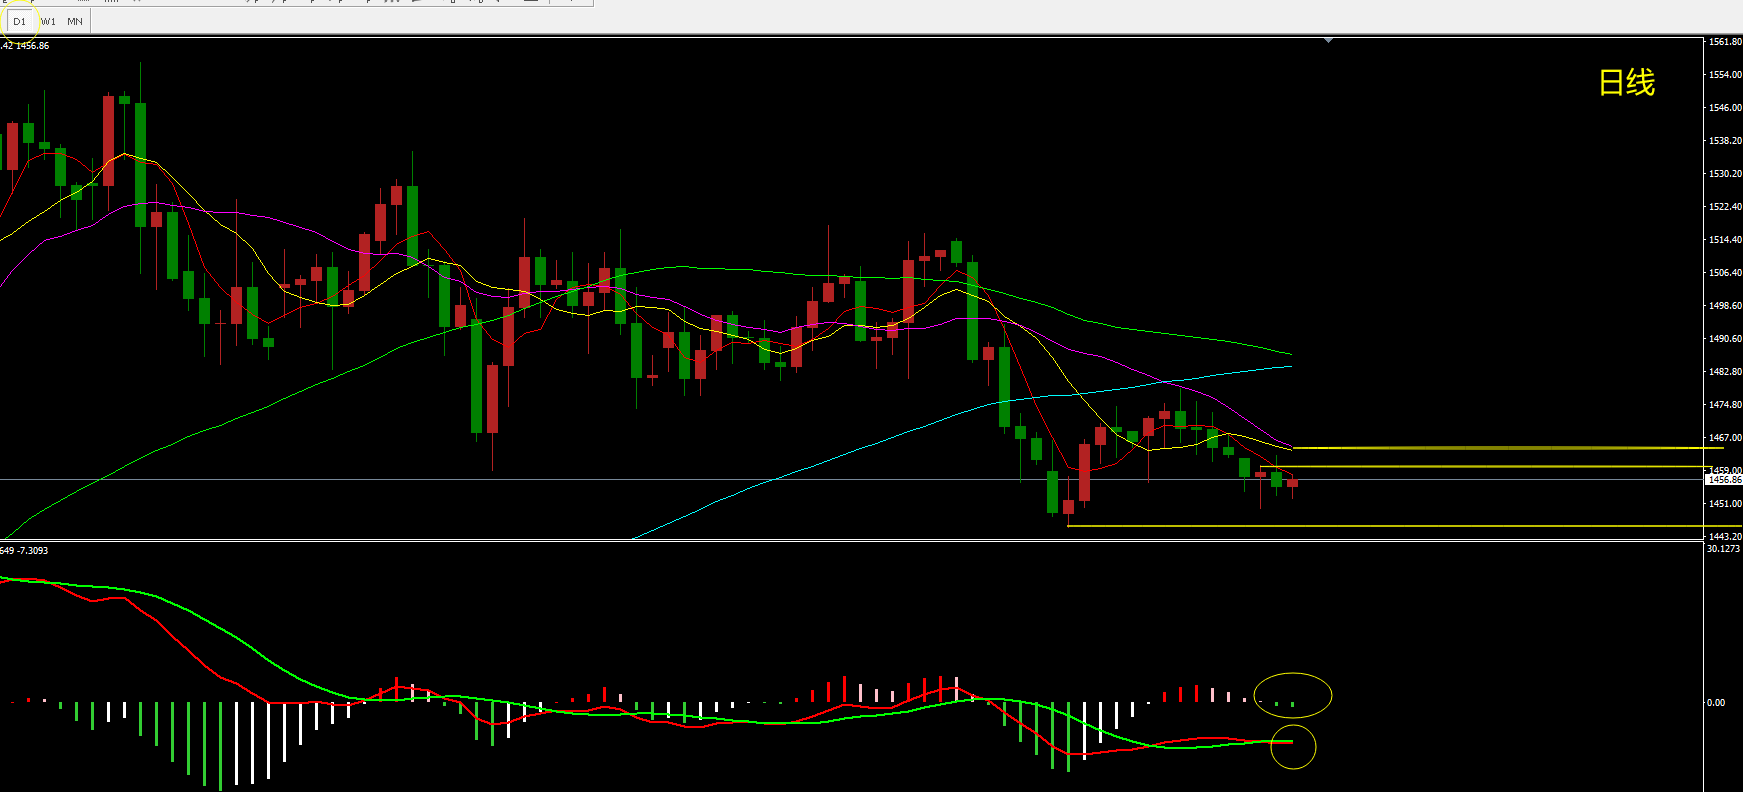
Task: Click the 1498.60 price scale value
Action: coord(1725,306)
